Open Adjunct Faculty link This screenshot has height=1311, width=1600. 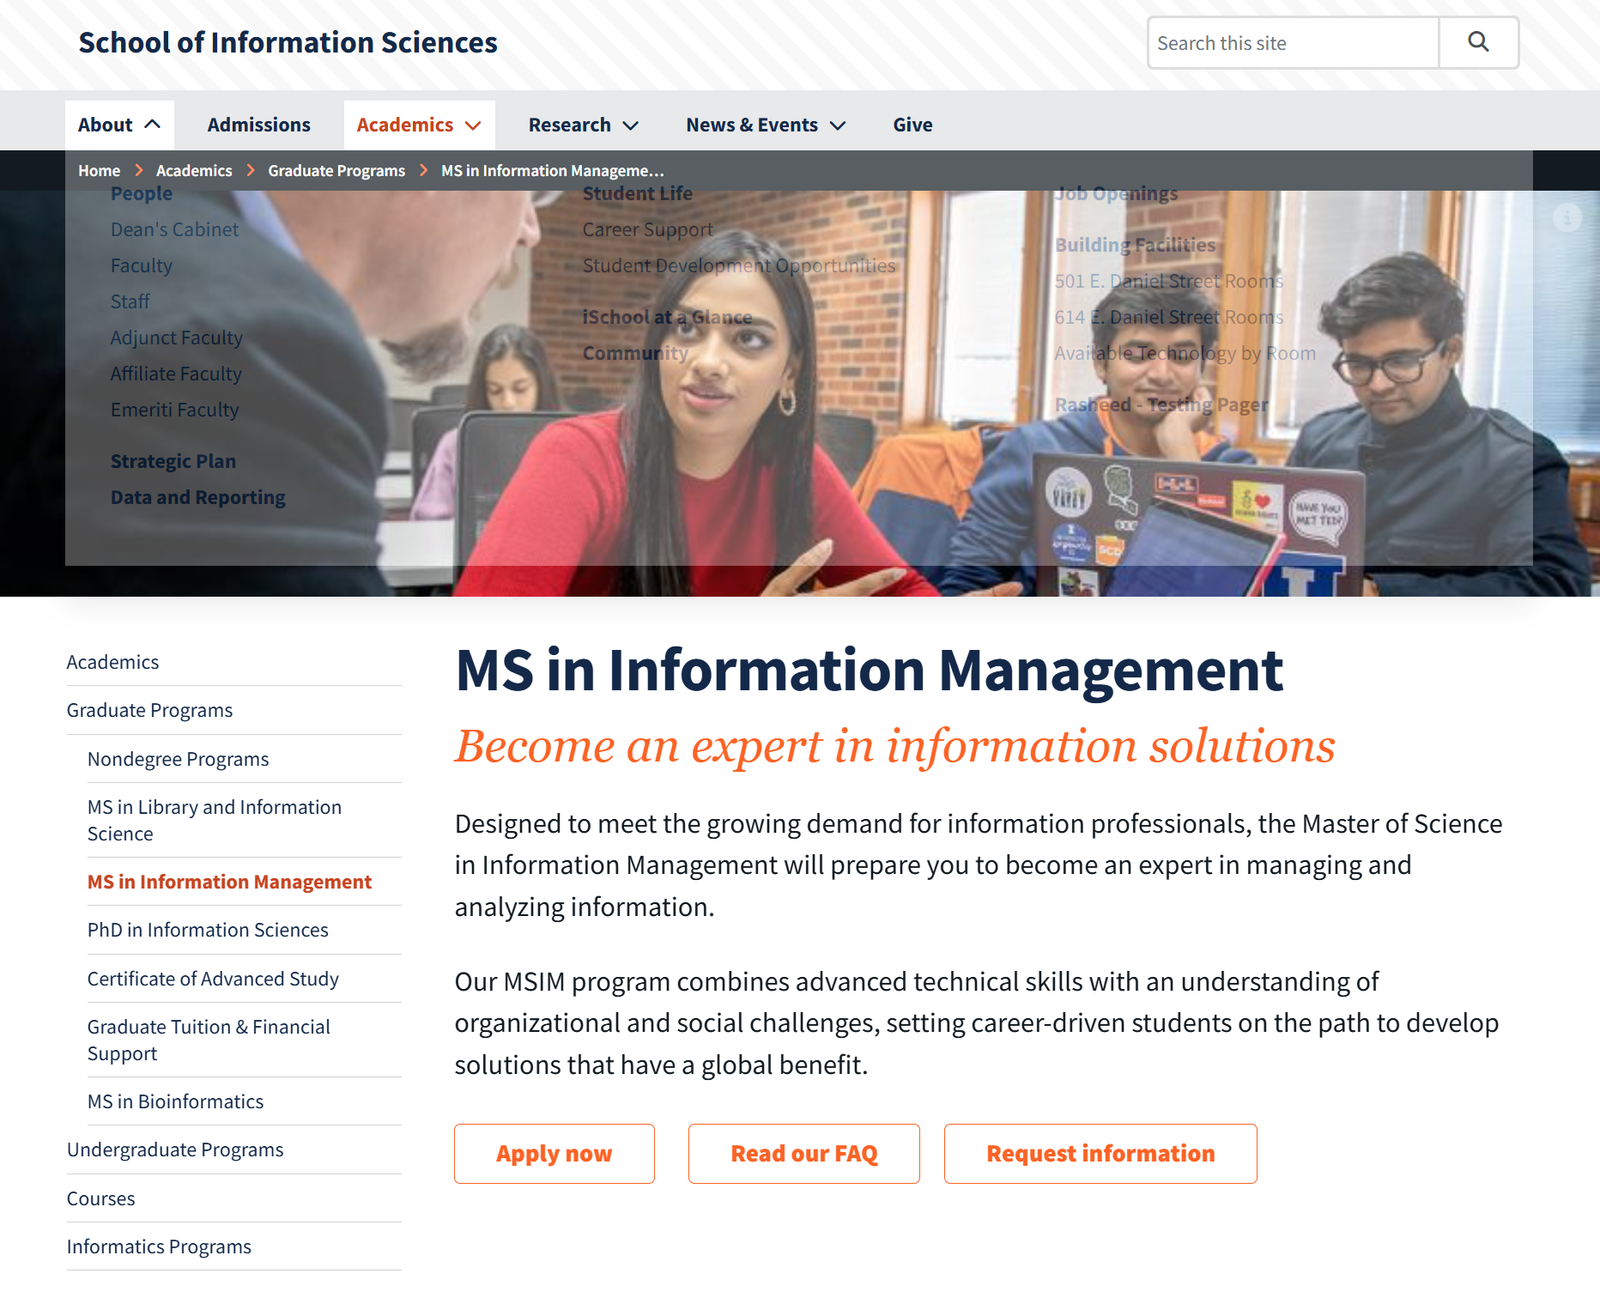point(176,338)
